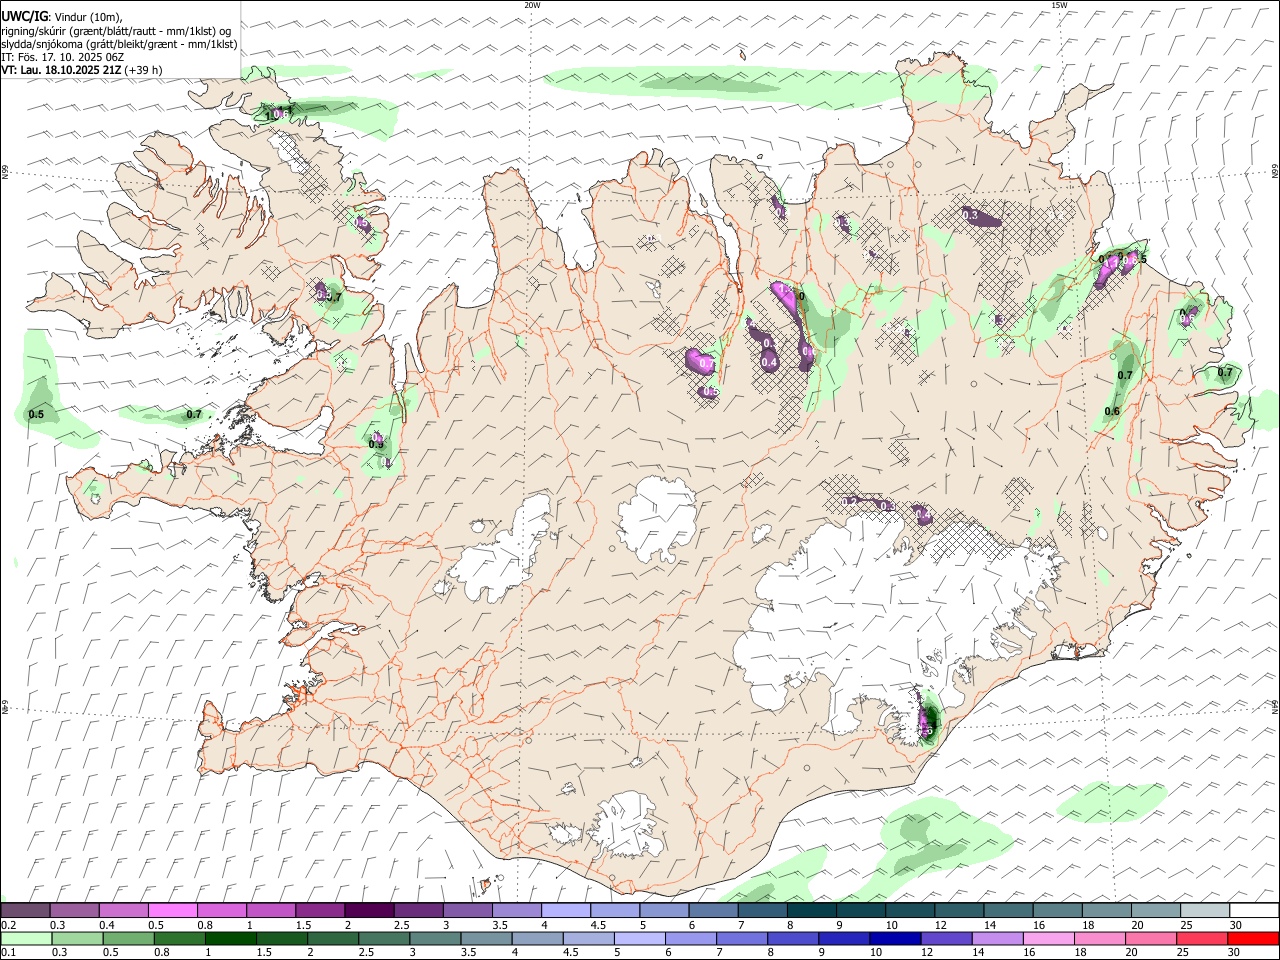This screenshot has height=960, width=1280.
Task: Click the '15W' longitude label
Action: [1059, 5]
